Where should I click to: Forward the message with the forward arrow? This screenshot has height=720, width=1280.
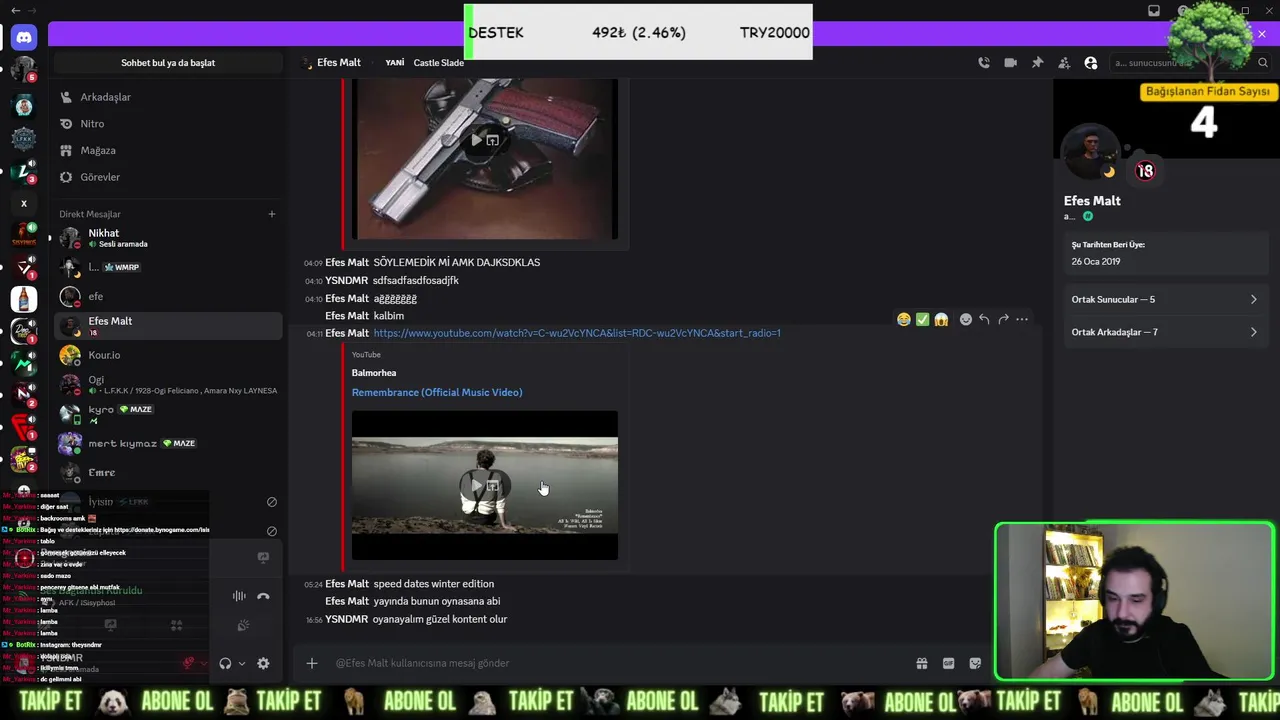point(1003,319)
